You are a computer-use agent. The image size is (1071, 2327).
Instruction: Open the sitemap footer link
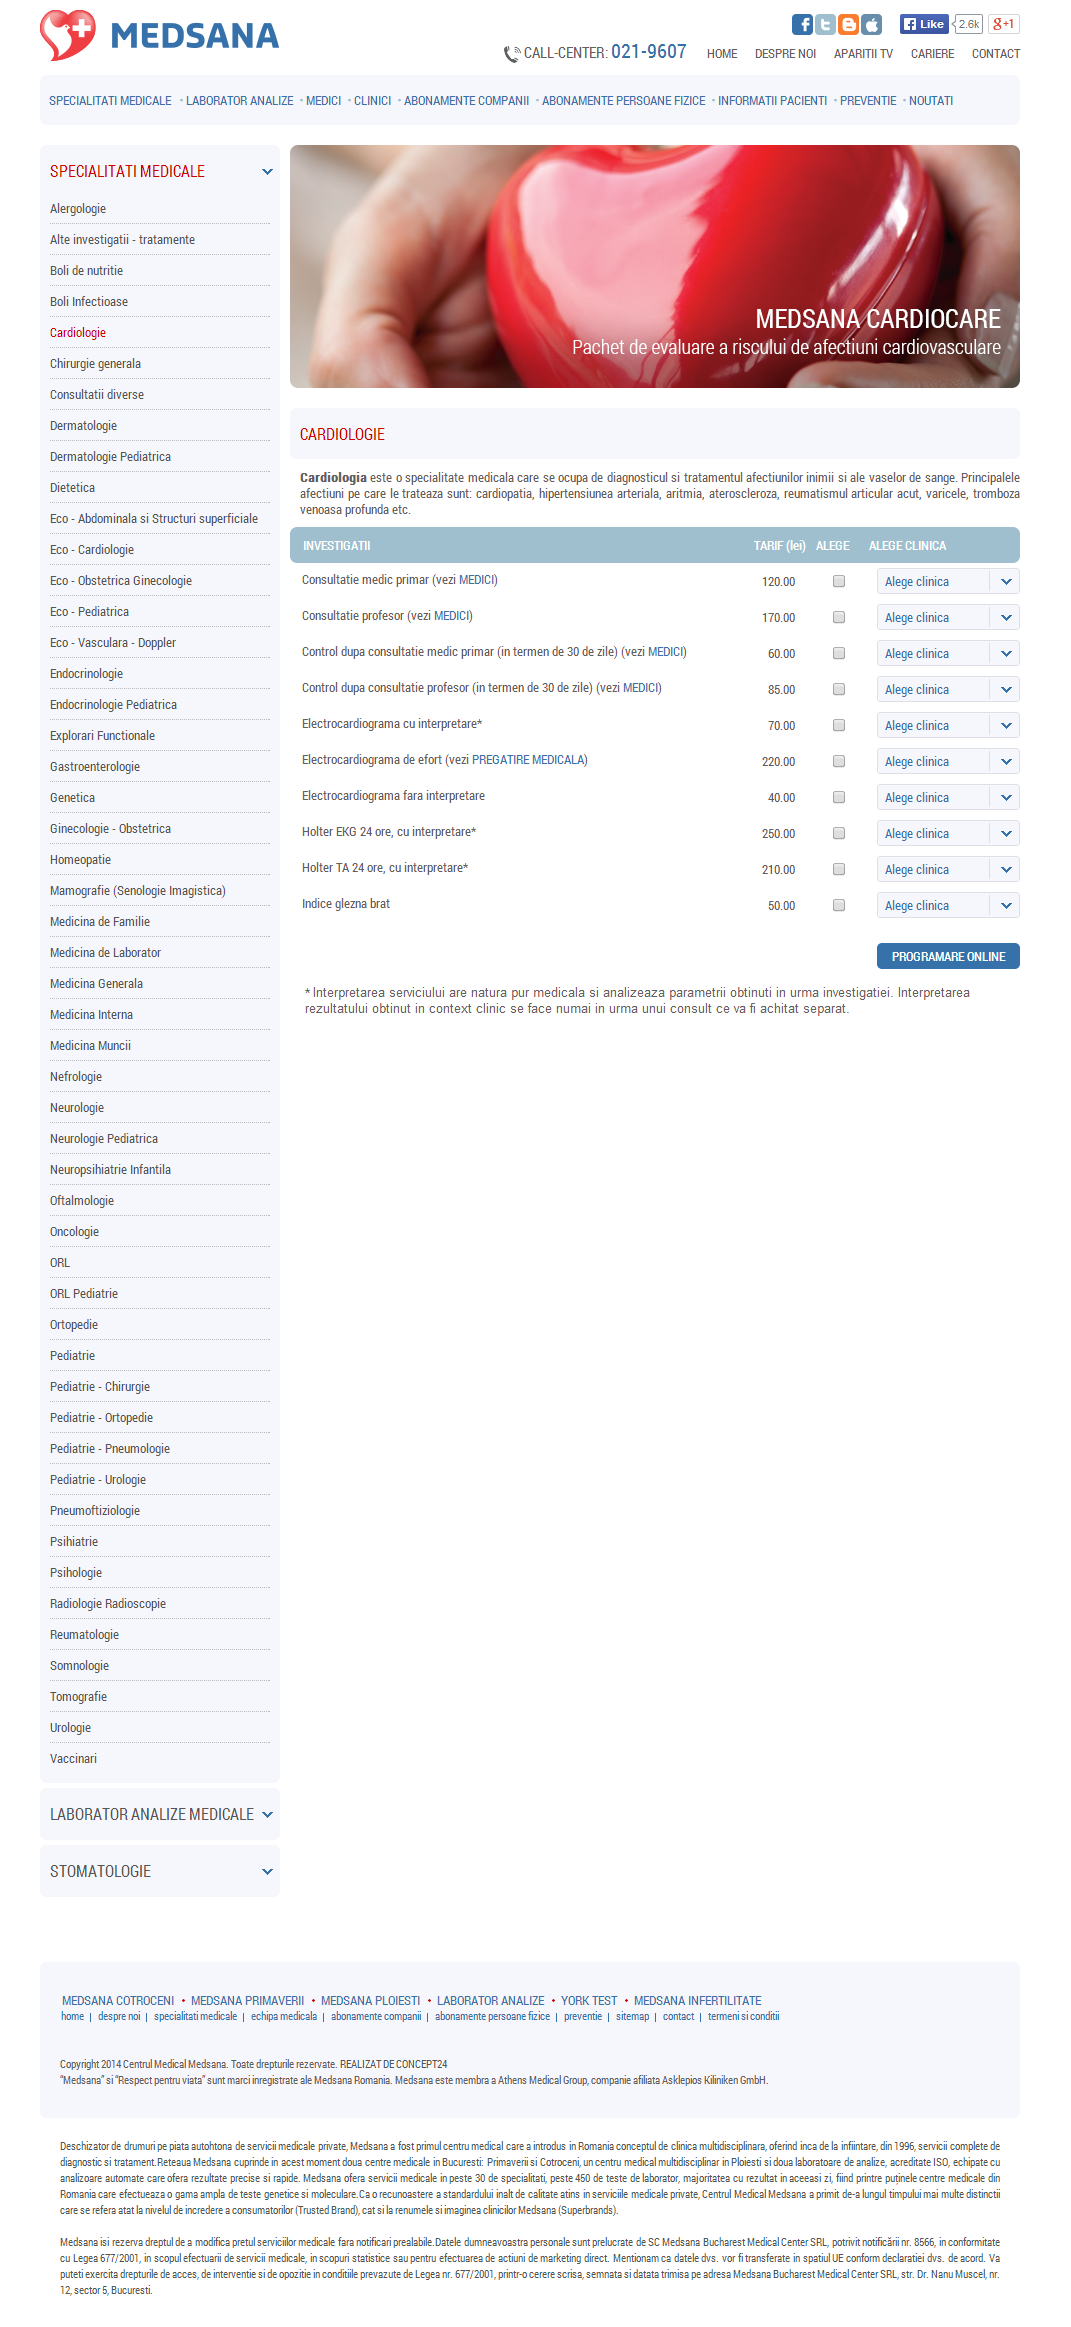[632, 2017]
